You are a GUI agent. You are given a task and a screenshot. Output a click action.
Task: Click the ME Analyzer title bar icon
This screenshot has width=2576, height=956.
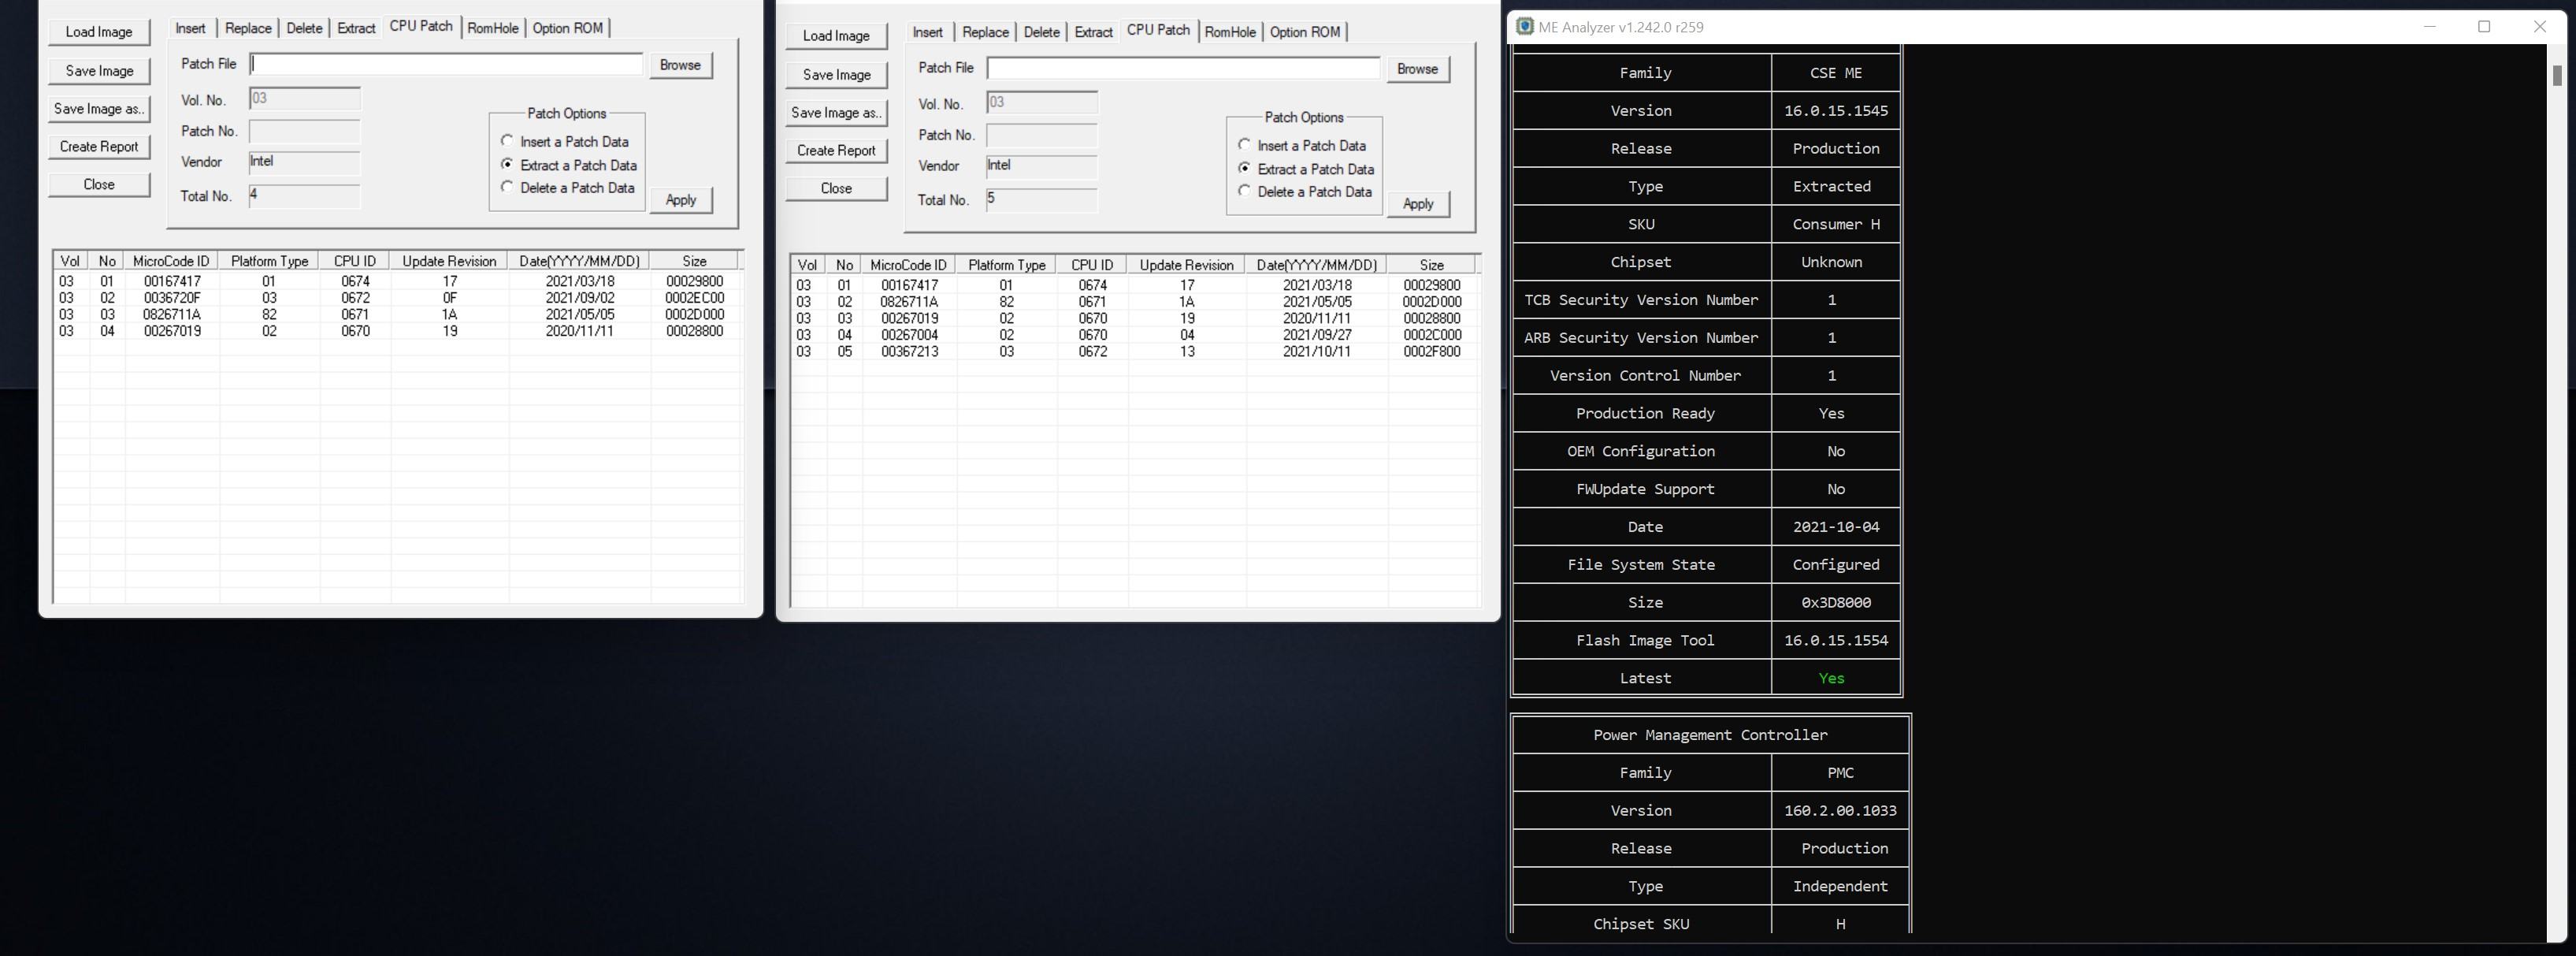click(1524, 27)
